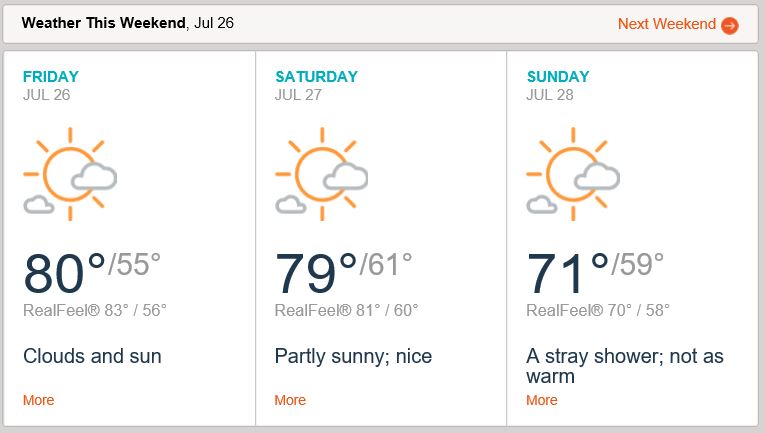Open the Next Weekend link
The width and height of the screenshot is (765, 433).
coord(666,24)
